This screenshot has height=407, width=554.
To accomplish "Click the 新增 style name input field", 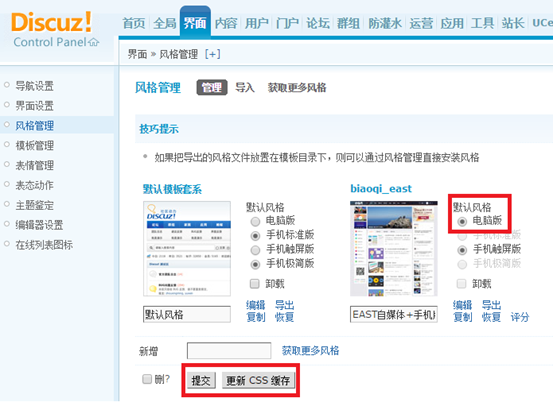I will click(x=229, y=350).
